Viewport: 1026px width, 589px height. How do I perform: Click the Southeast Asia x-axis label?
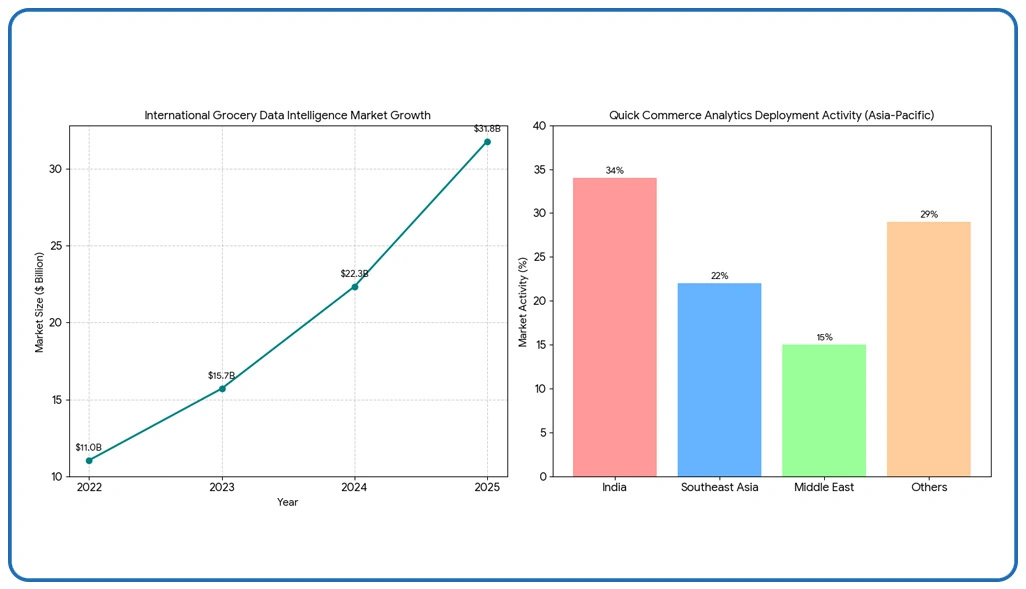pyautogui.click(x=719, y=488)
